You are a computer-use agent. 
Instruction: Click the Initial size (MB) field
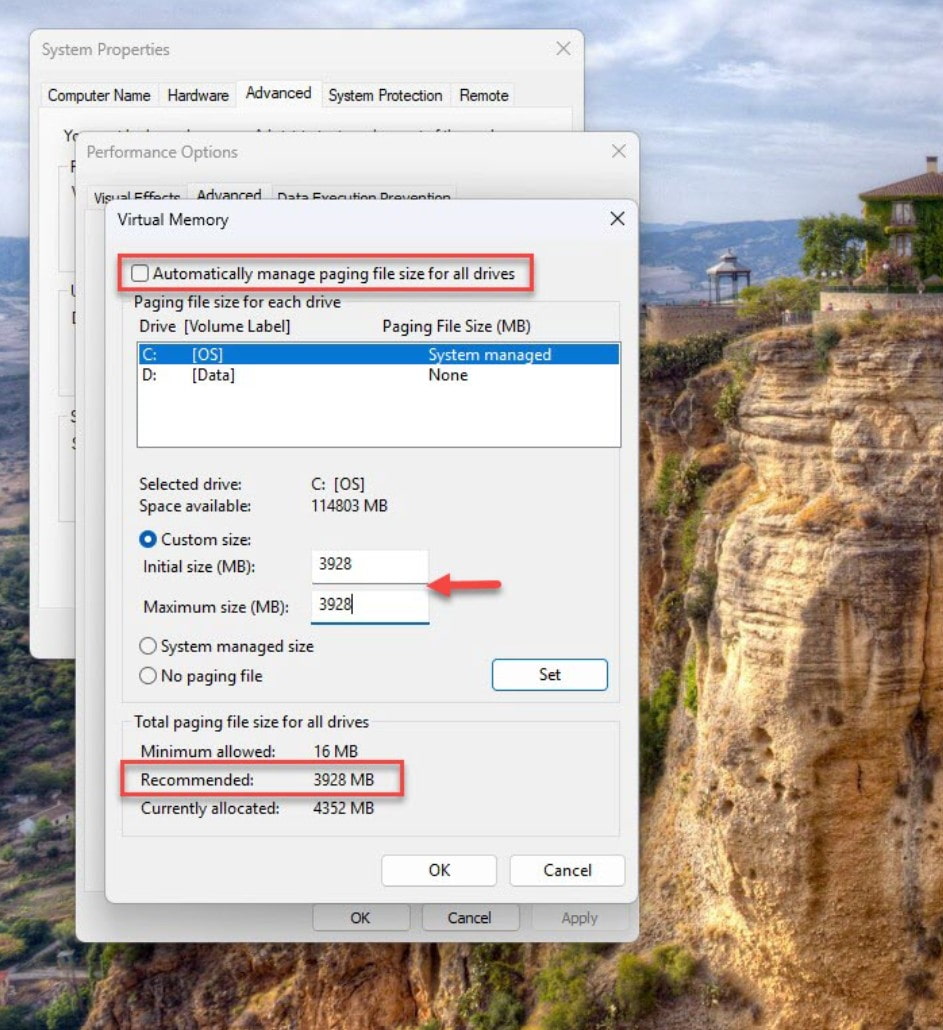[x=369, y=565]
